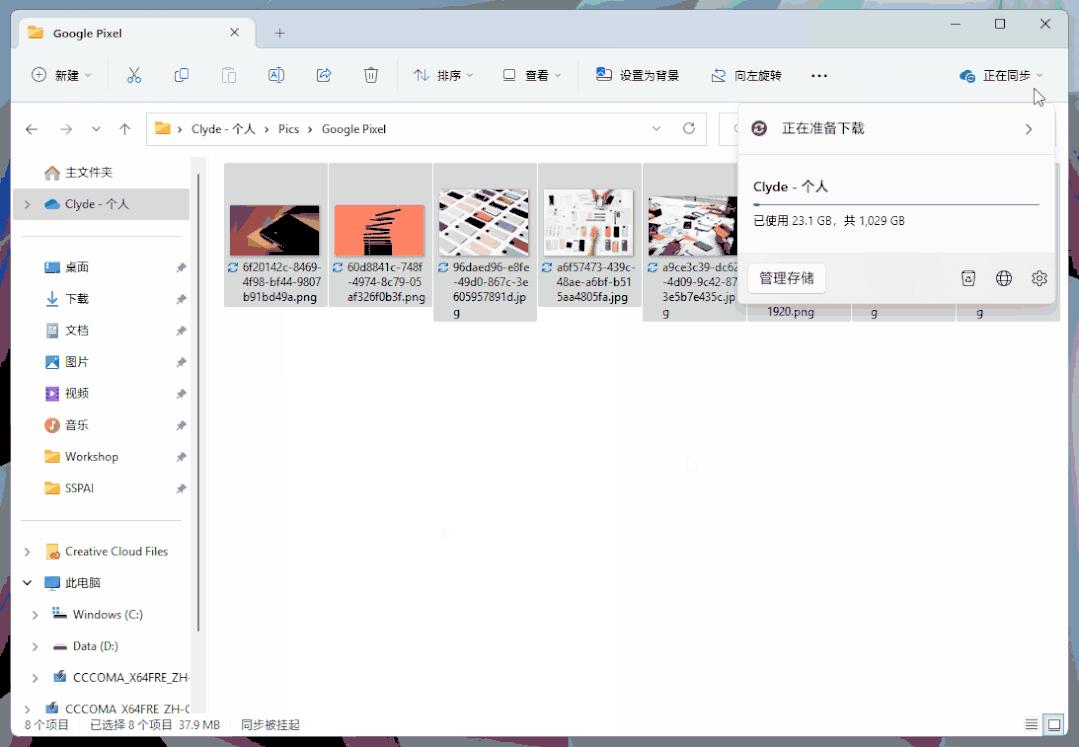
Task: Click 设置为背景 set as background
Action: coord(637,75)
